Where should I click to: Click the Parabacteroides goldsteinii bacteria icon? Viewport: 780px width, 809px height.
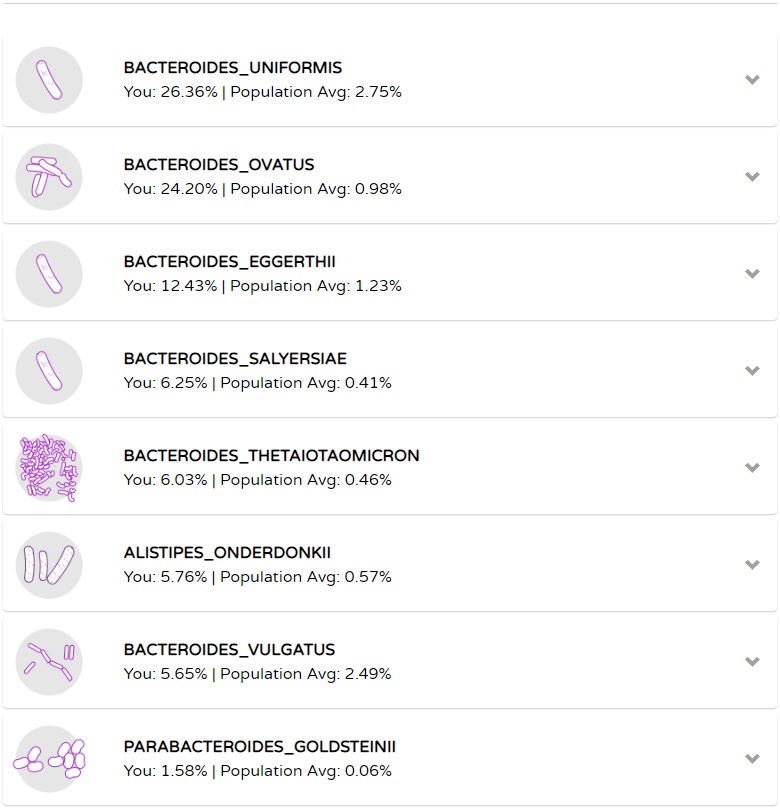point(49,759)
